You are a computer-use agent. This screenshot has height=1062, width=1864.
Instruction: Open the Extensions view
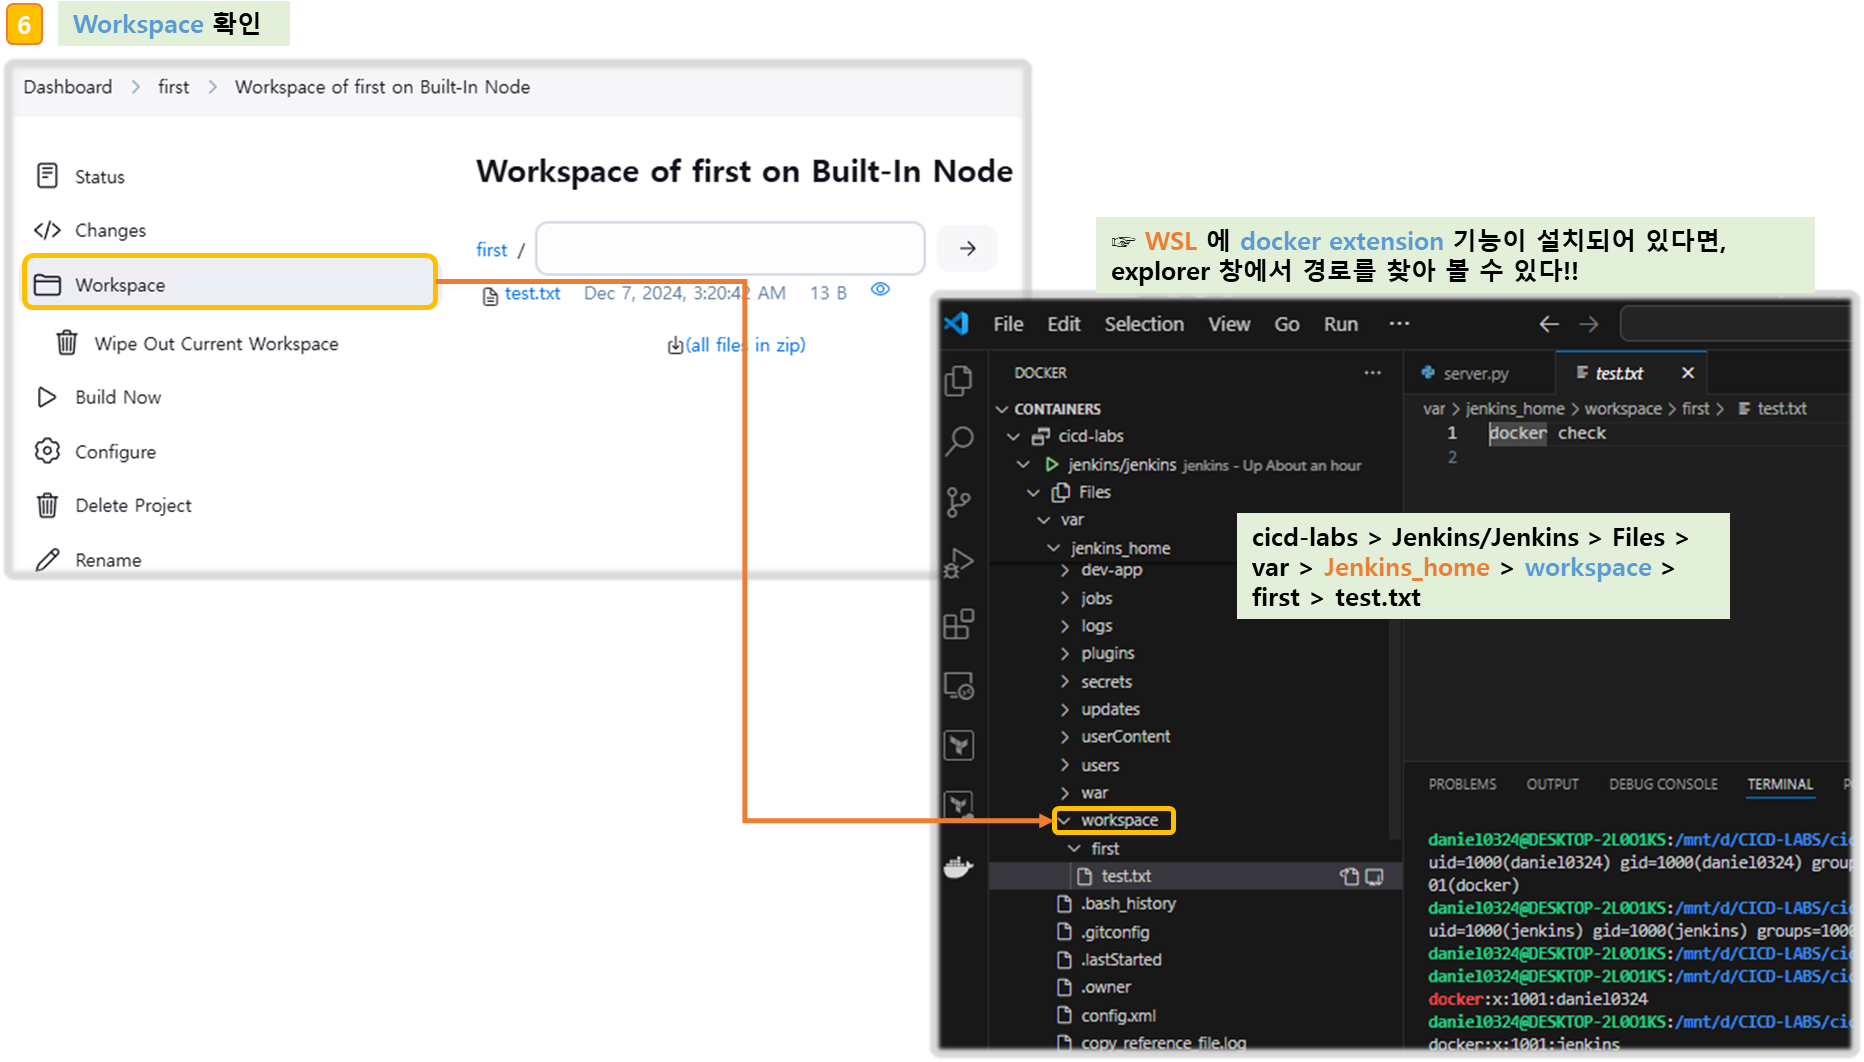point(959,624)
